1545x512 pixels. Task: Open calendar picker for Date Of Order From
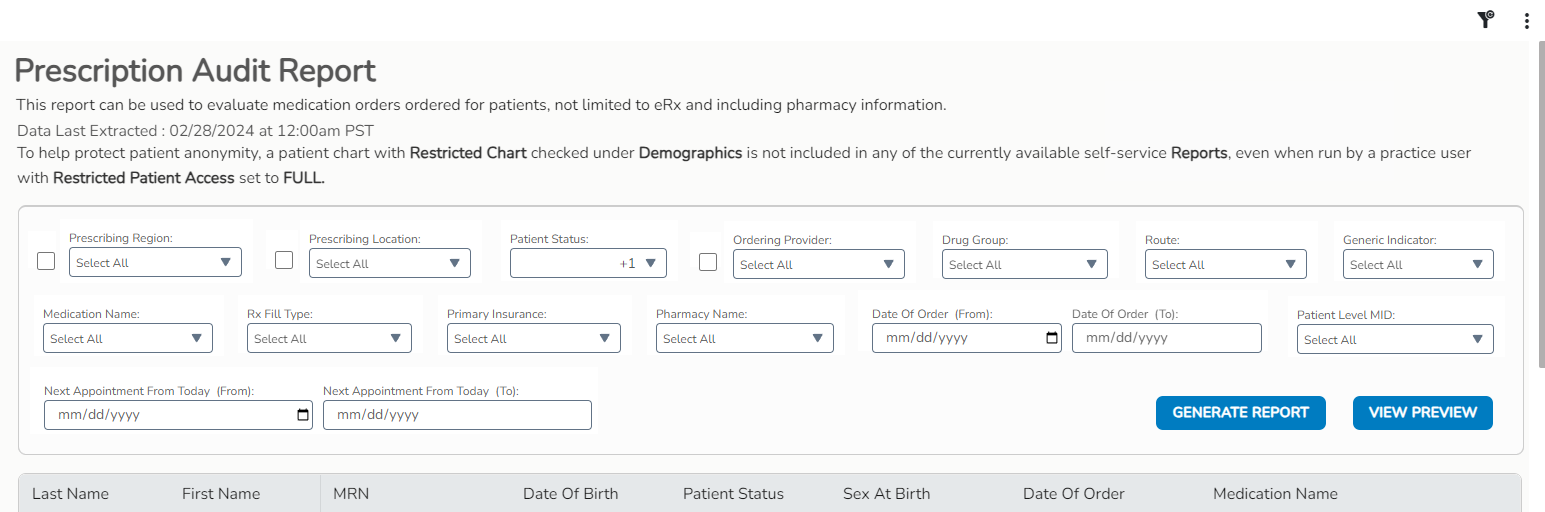tap(1051, 338)
